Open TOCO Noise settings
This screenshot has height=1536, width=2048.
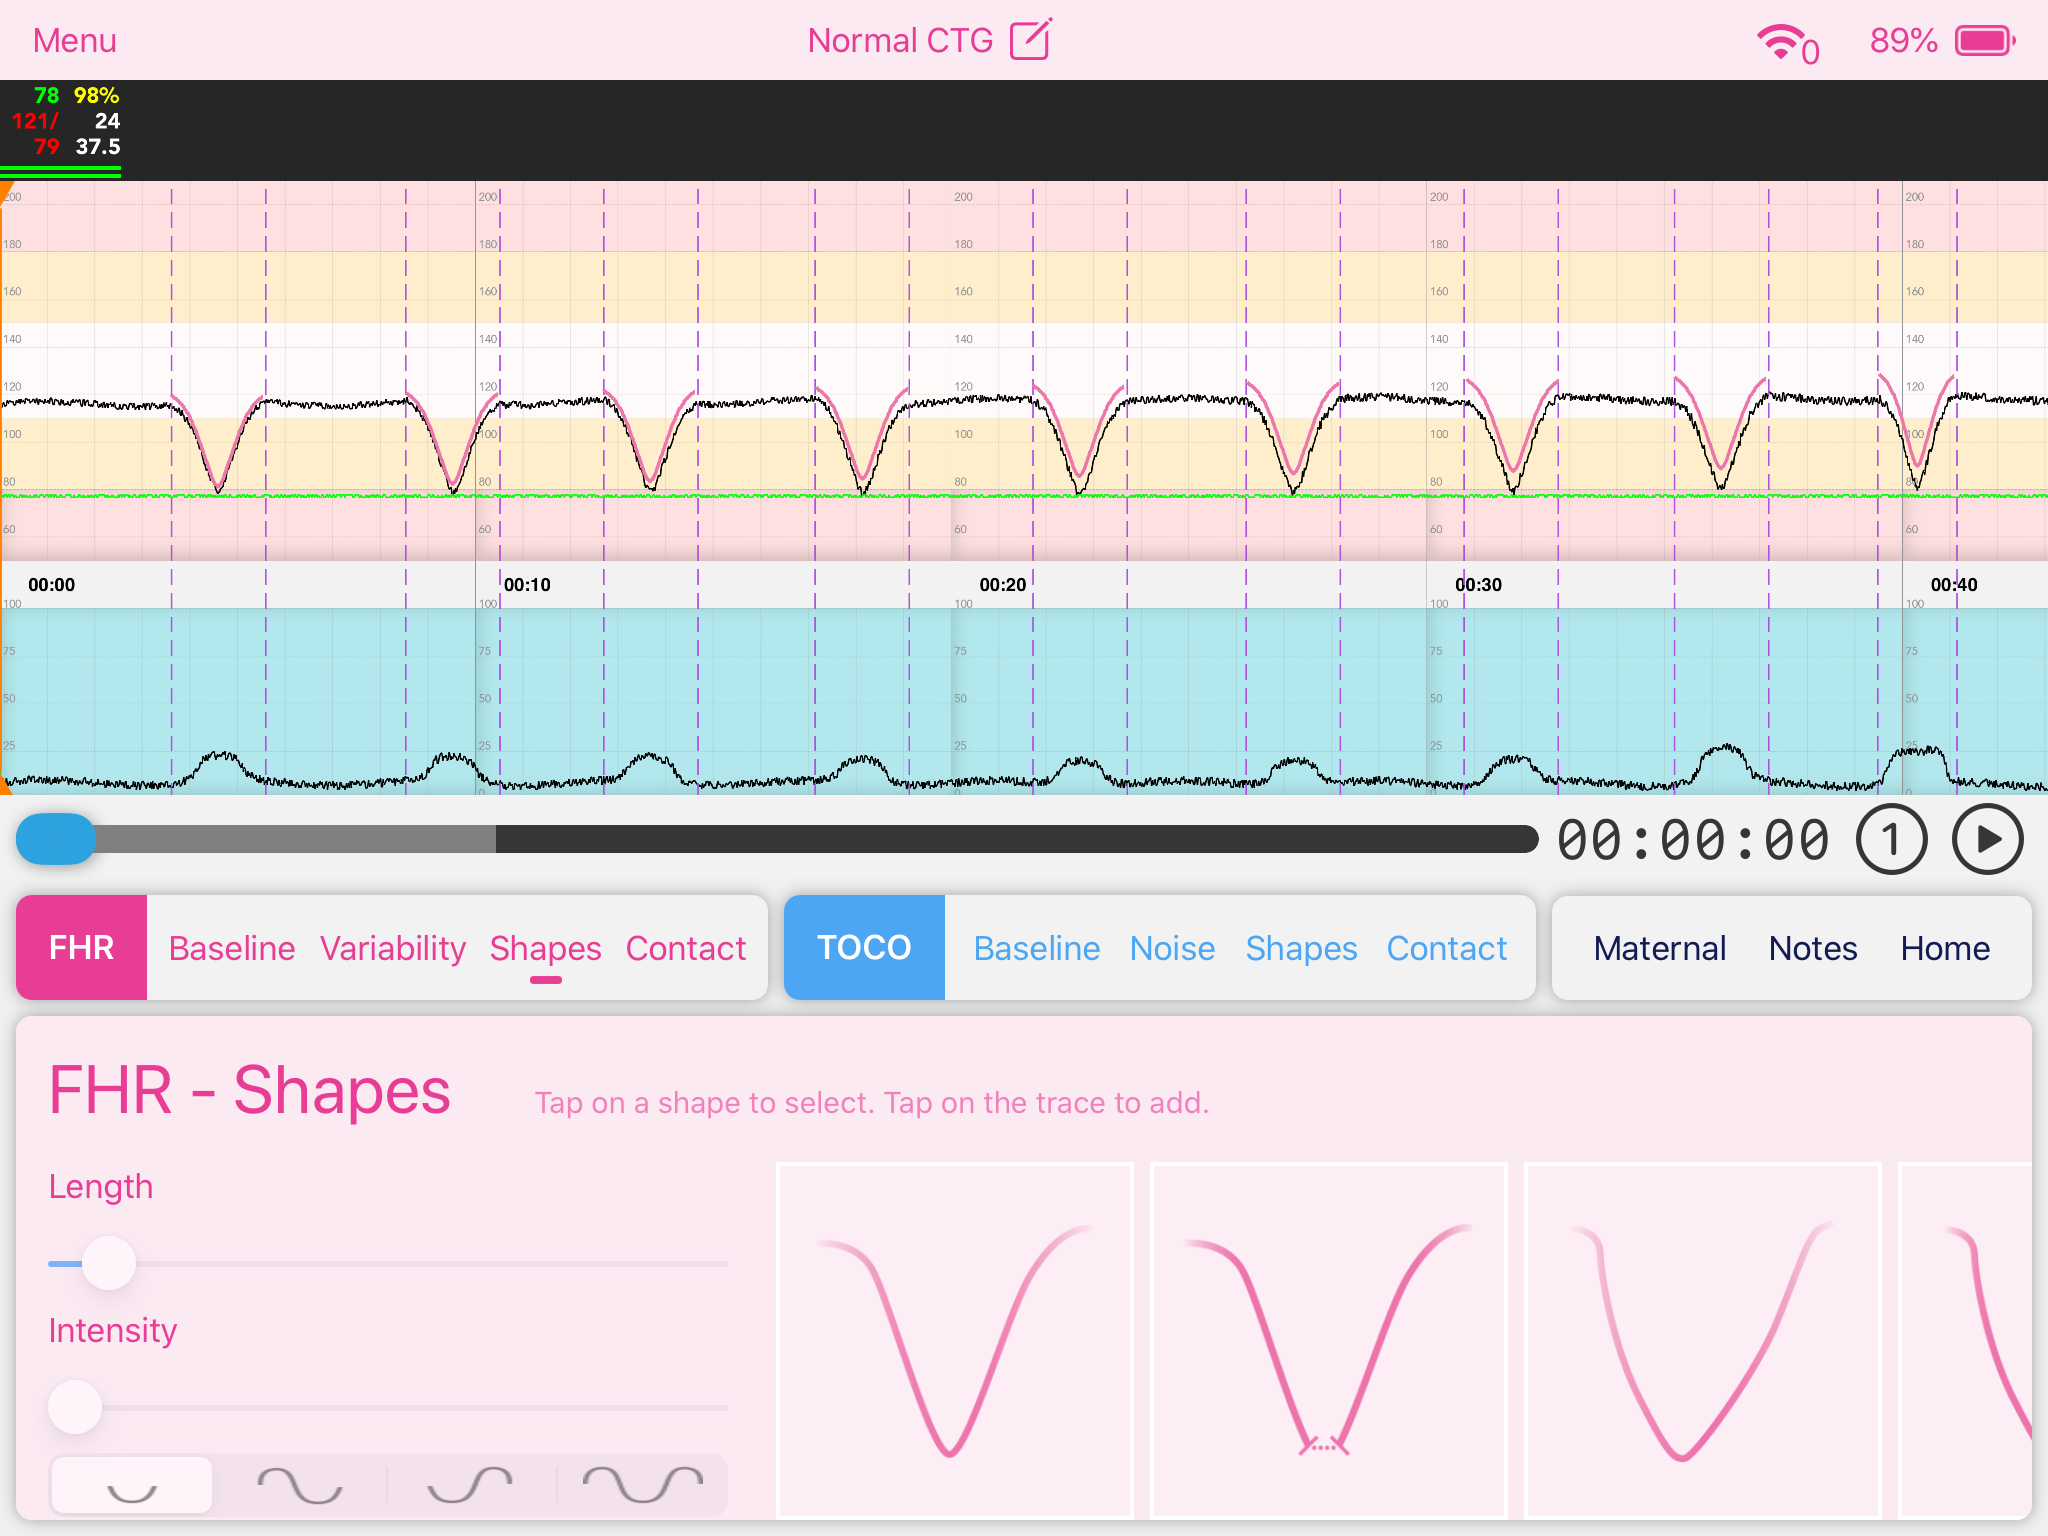(x=1172, y=948)
